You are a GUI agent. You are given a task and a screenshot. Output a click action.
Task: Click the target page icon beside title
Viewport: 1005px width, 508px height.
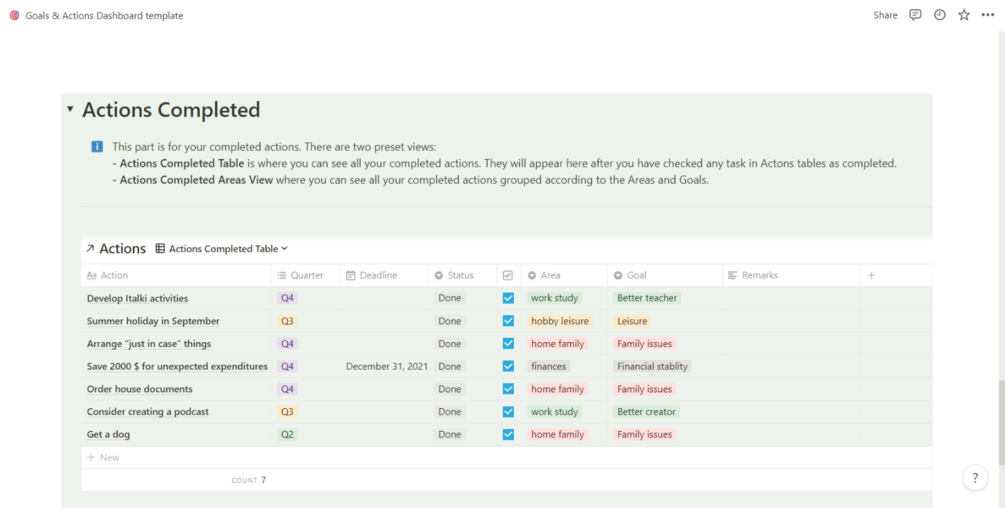tap(14, 16)
